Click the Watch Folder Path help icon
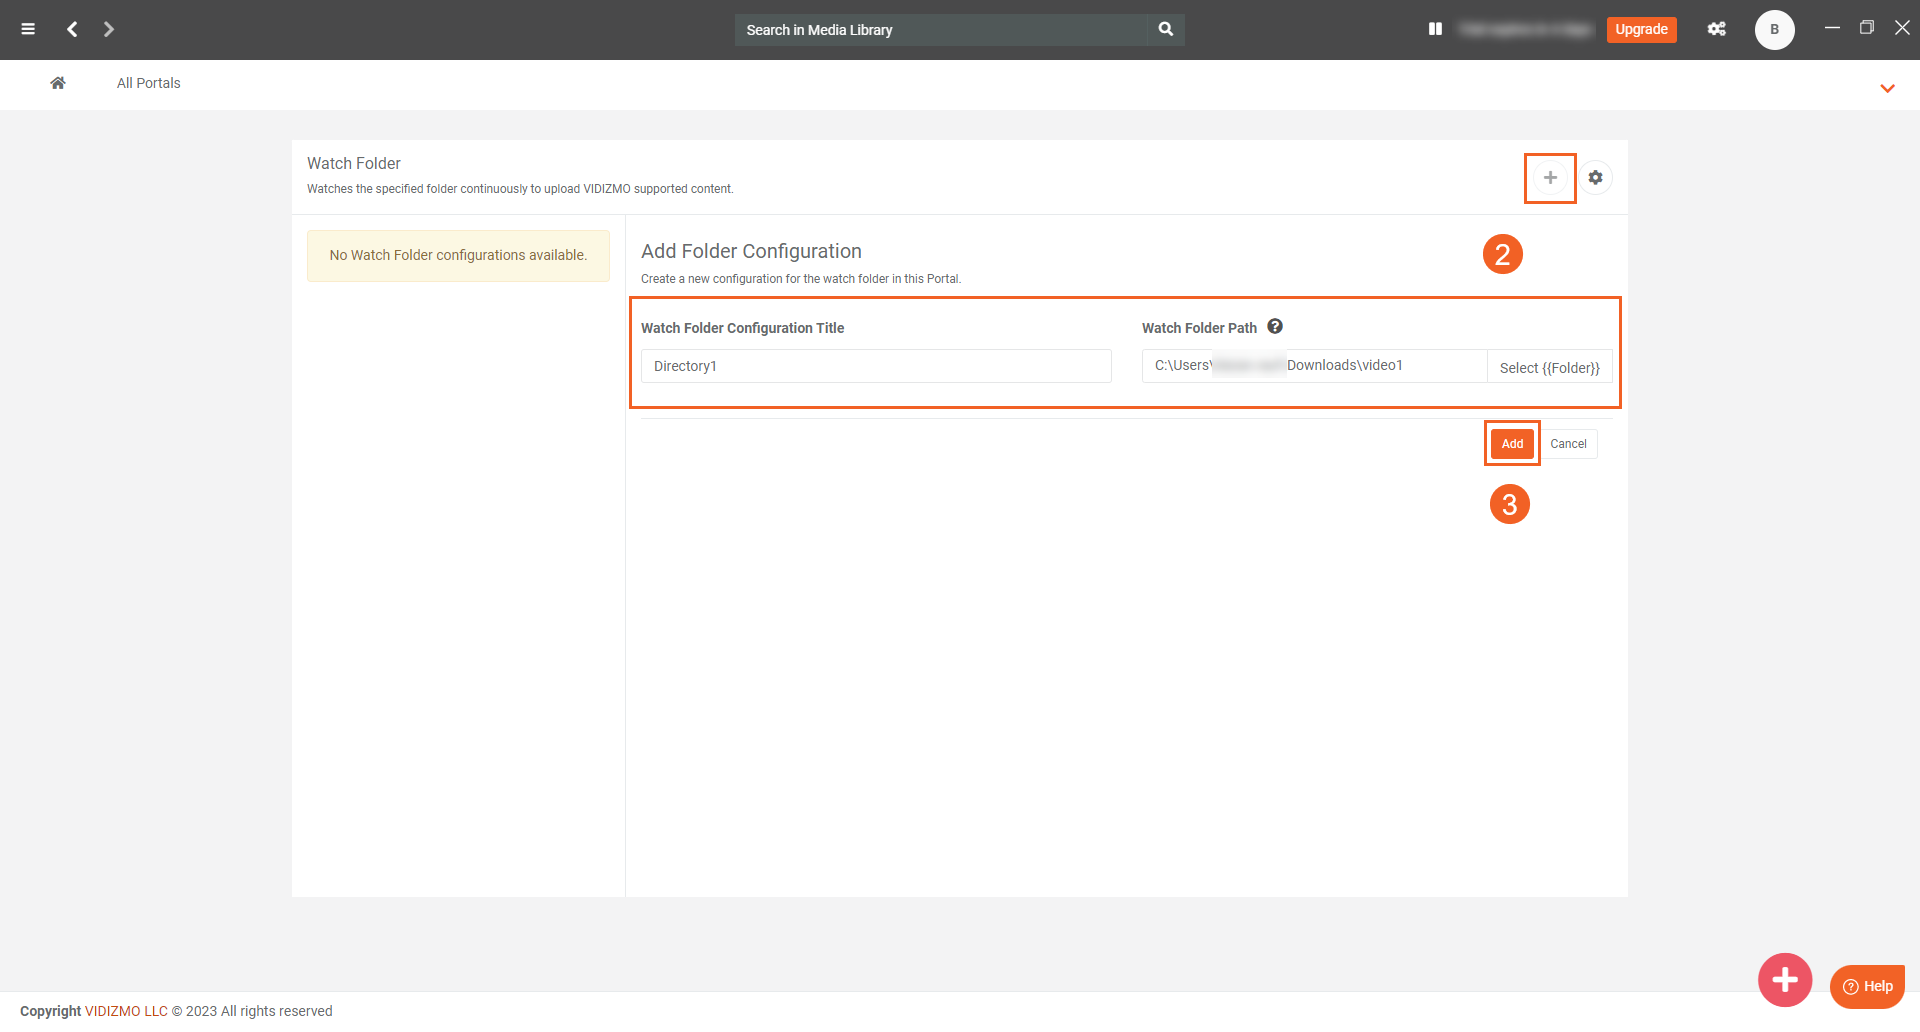 pyautogui.click(x=1275, y=326)
